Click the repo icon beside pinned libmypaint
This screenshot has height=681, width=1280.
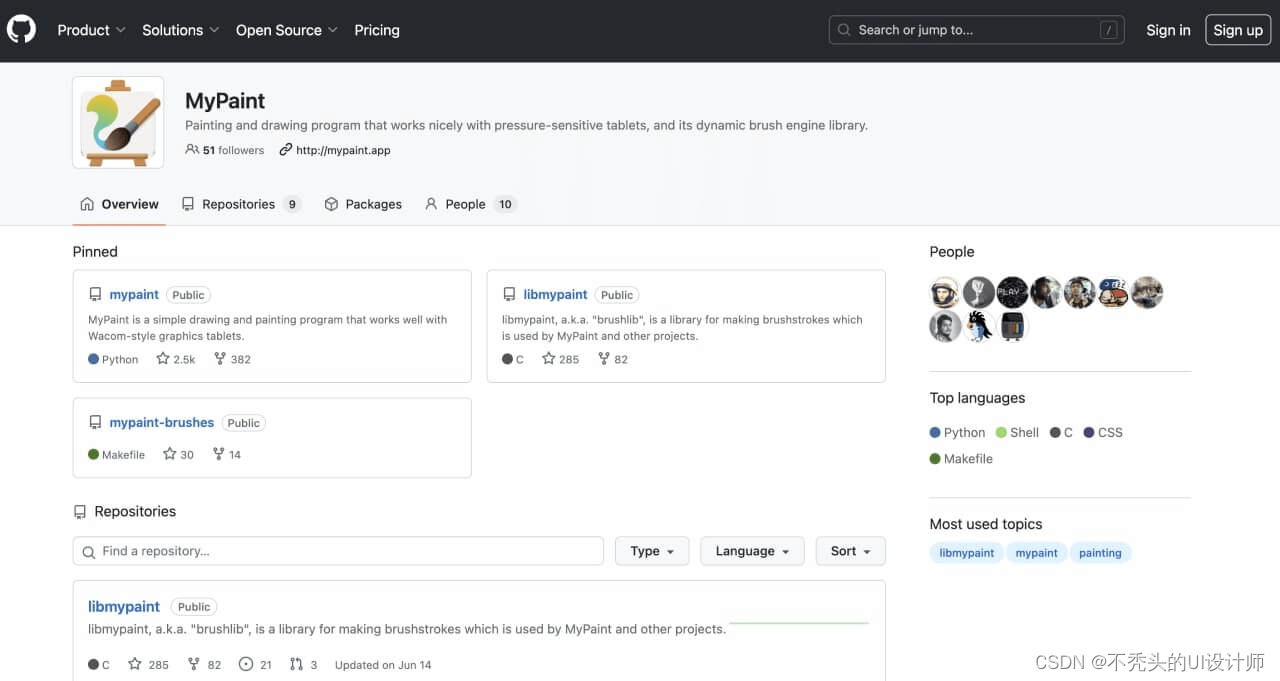click(509, 295)
